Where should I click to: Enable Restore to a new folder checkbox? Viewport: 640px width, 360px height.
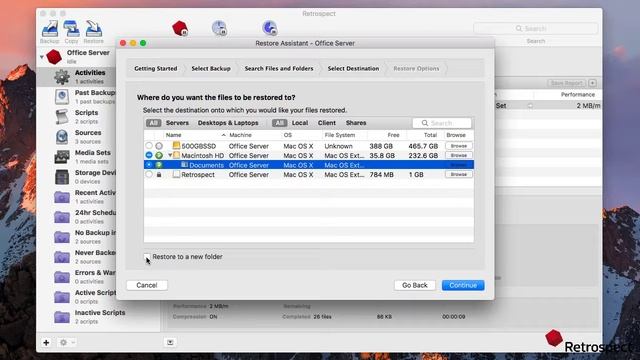point(147,256)
